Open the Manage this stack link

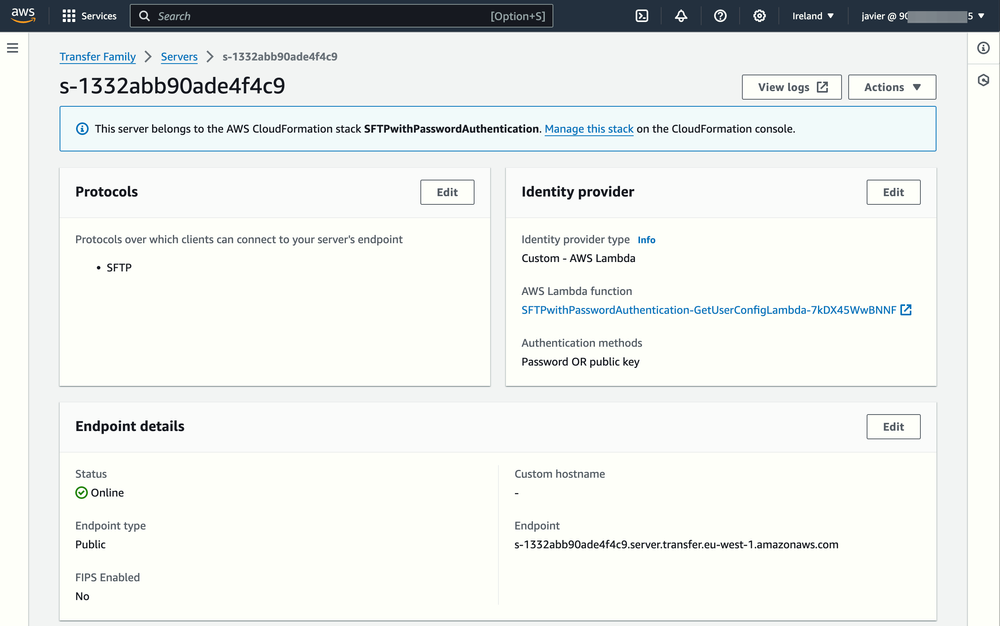588,128
